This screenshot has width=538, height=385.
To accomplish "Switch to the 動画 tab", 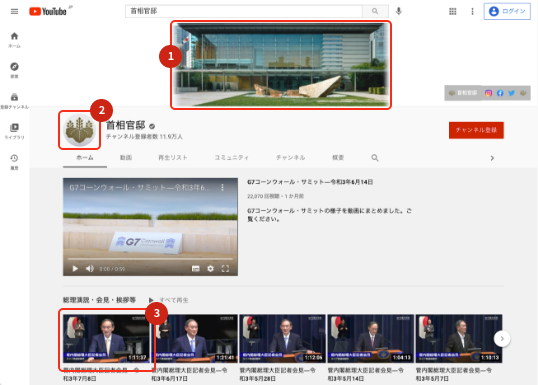I will [x=126, y=158].
